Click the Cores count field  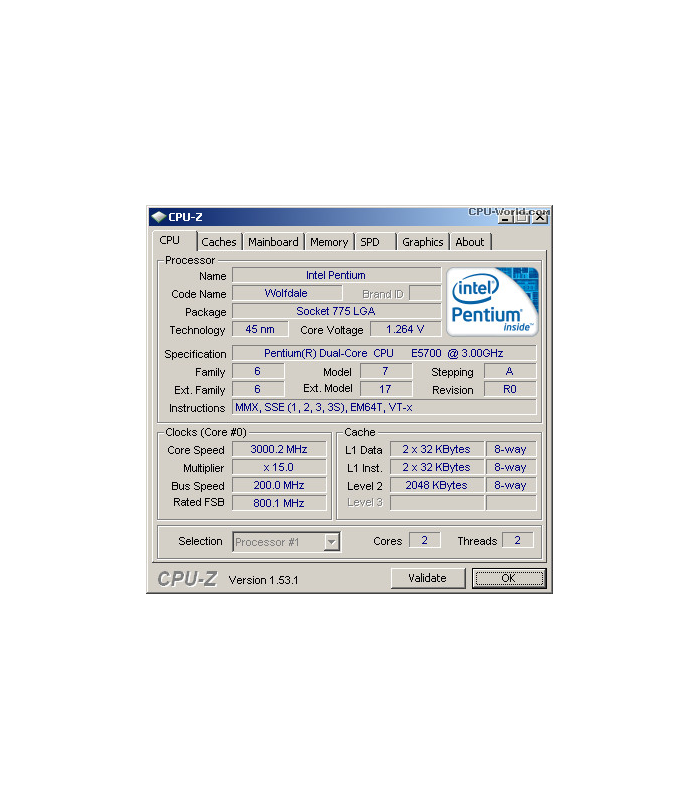(424, 540)
